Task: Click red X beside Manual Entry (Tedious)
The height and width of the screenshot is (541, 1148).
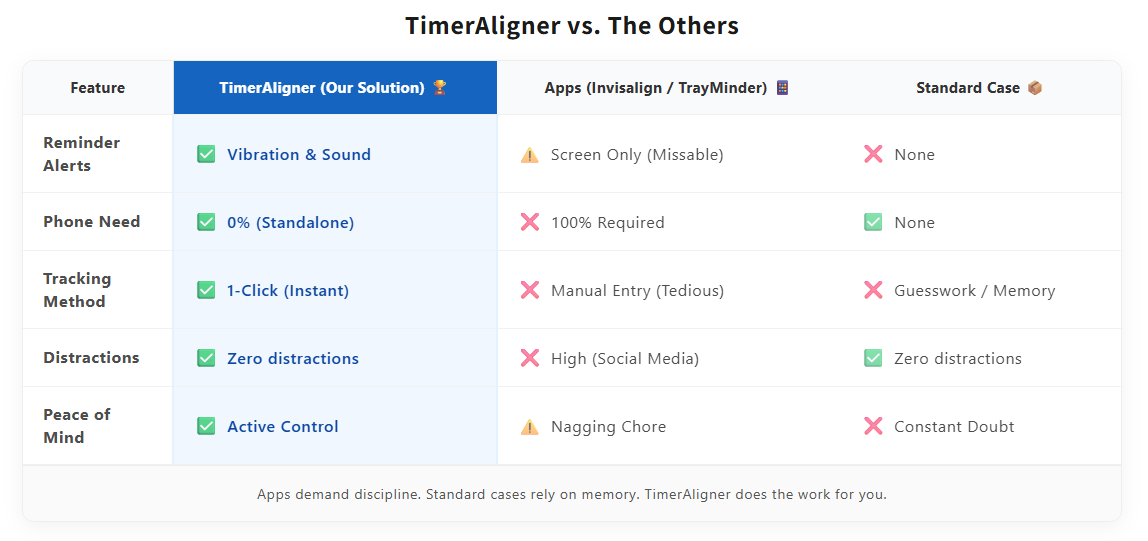Action: pyautogui.click(x=530, y=290)
